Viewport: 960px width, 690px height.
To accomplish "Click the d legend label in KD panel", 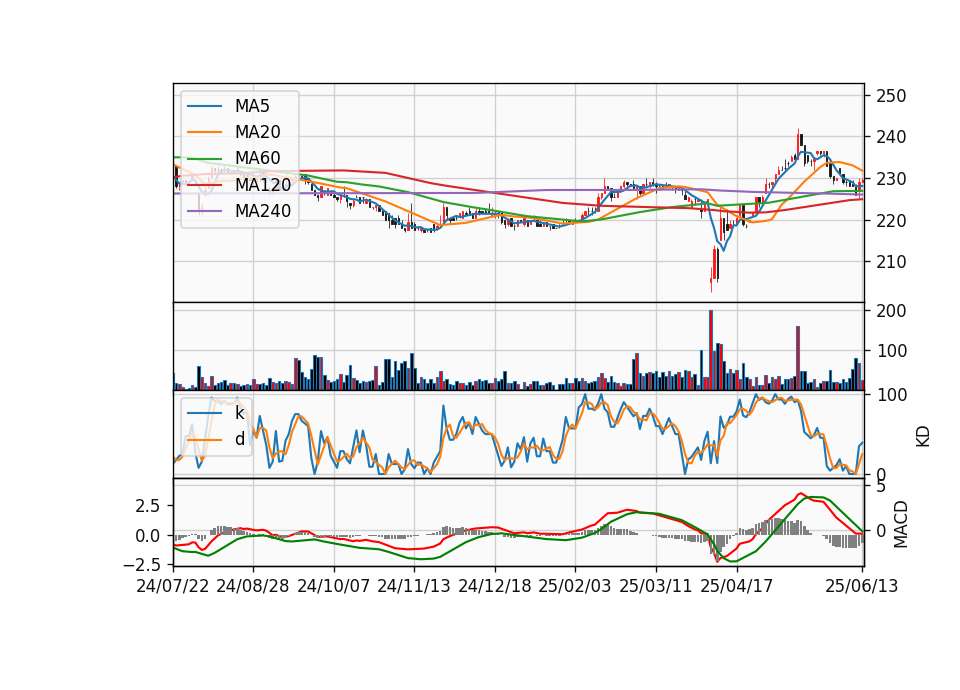I will tap(239, 438).
